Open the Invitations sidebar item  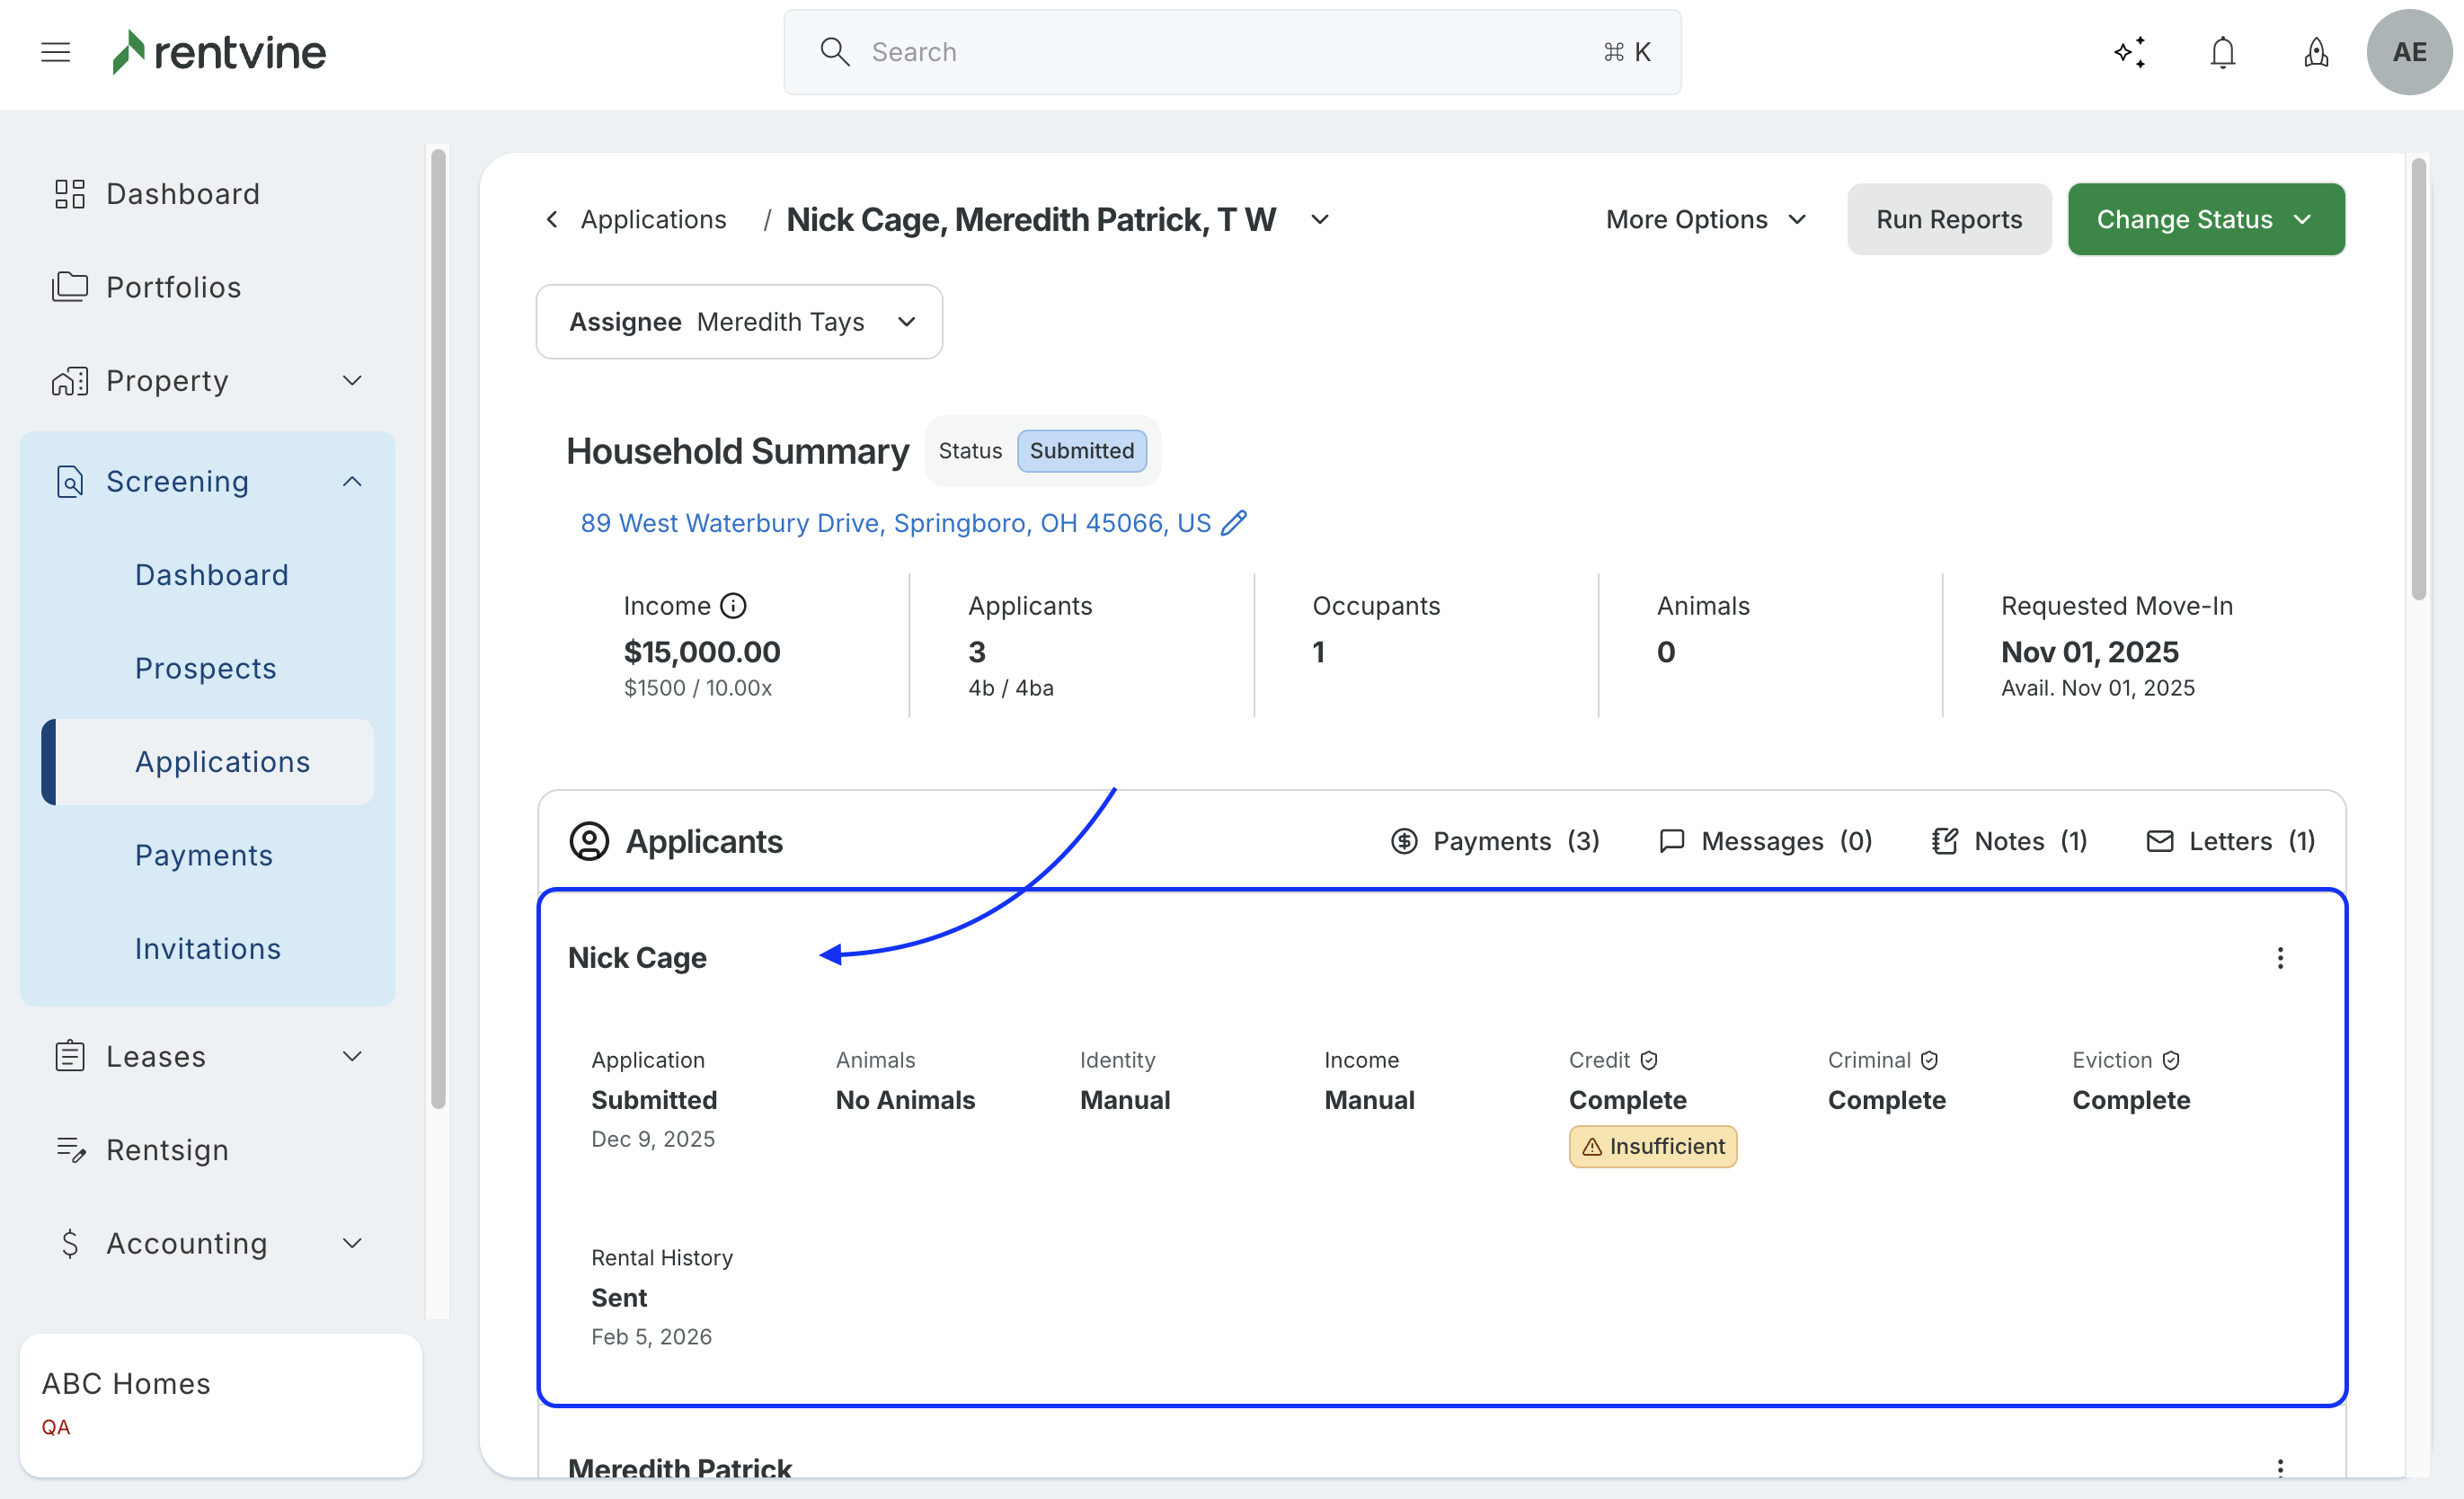click(x=208, y=948)
